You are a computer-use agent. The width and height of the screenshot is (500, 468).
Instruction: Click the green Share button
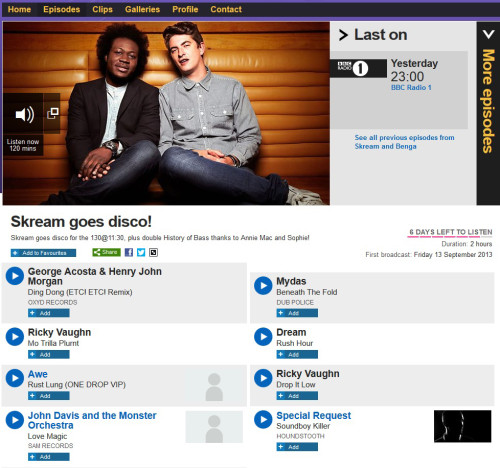coord(106,252)
